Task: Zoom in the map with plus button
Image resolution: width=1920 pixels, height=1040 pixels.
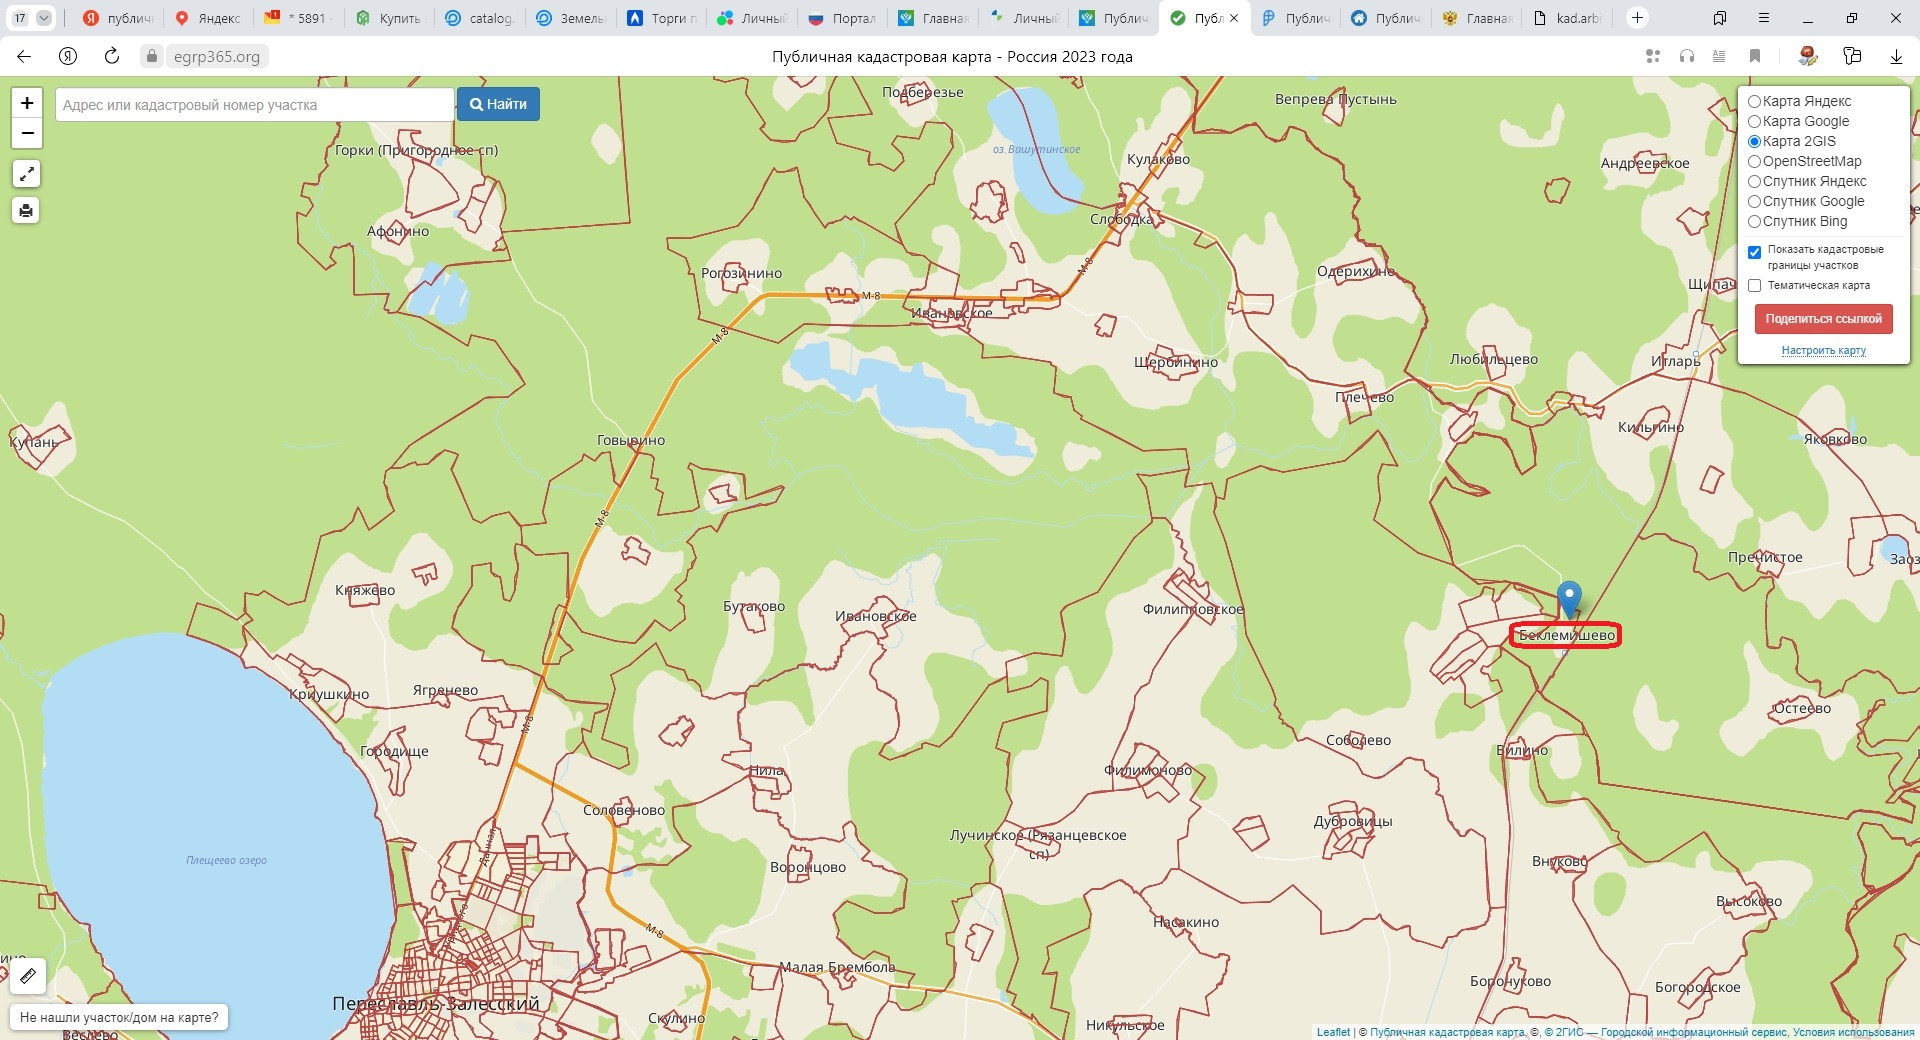Action: pos(27,103)
